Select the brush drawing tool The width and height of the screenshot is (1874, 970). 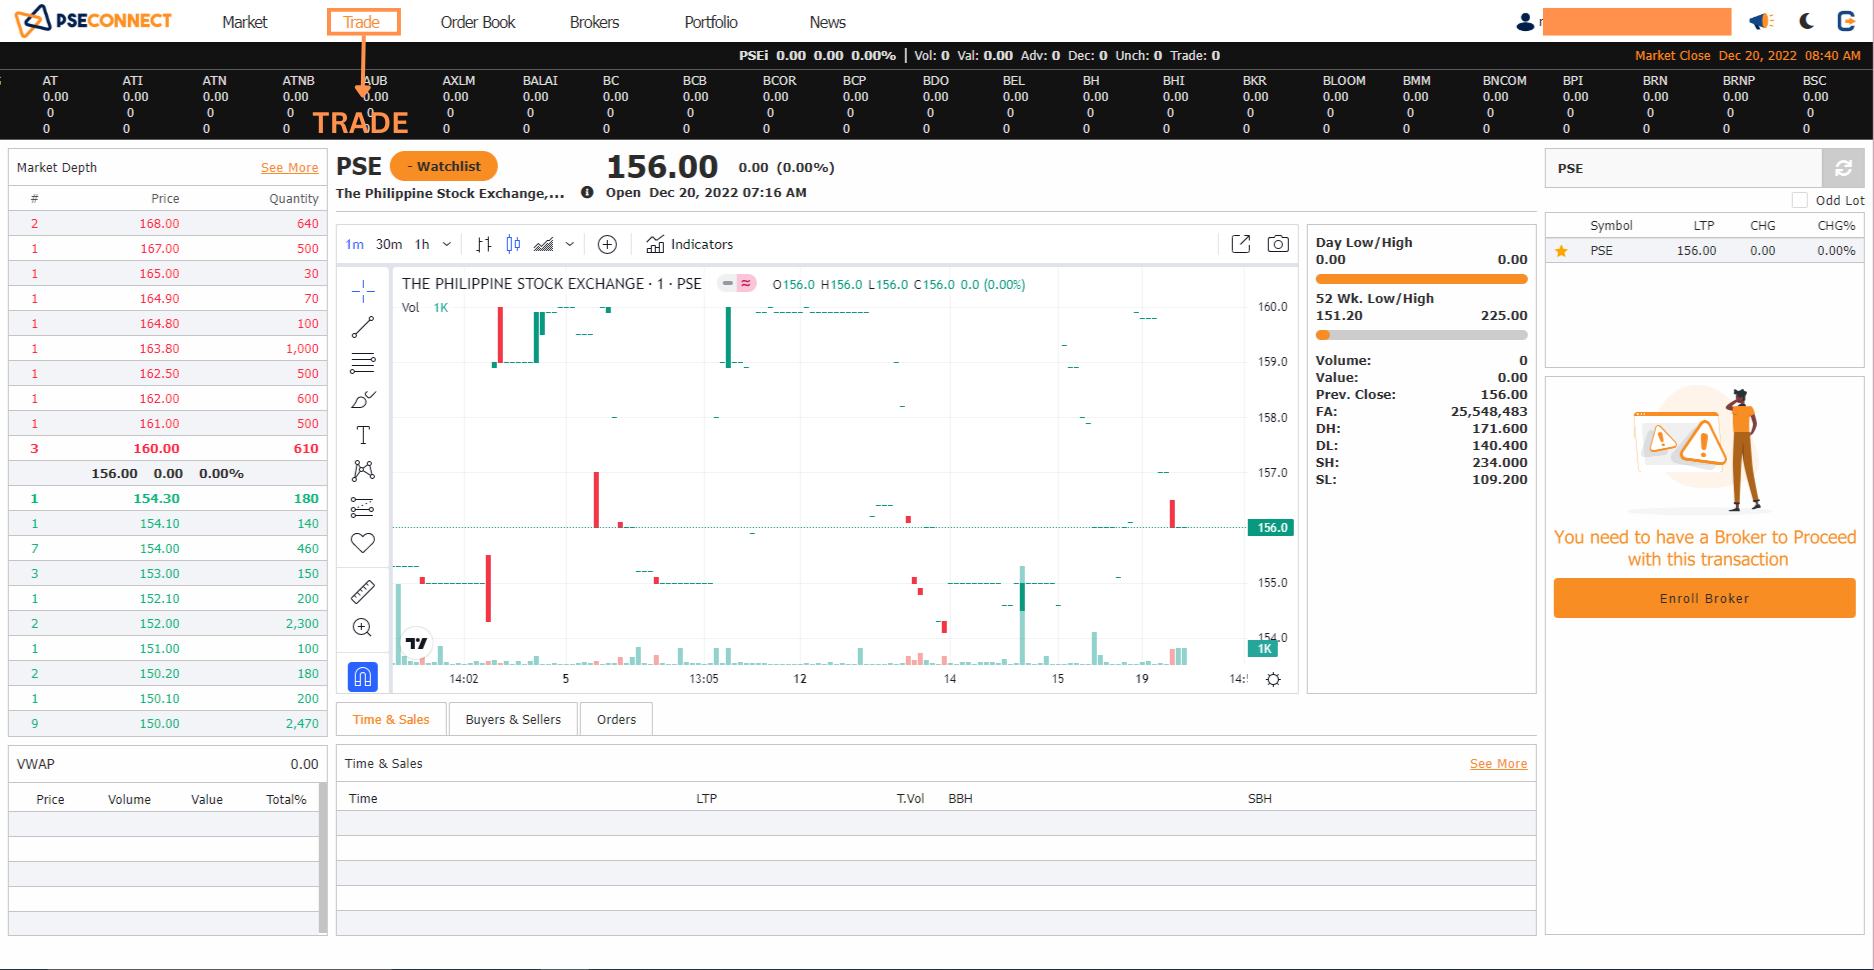362,398
